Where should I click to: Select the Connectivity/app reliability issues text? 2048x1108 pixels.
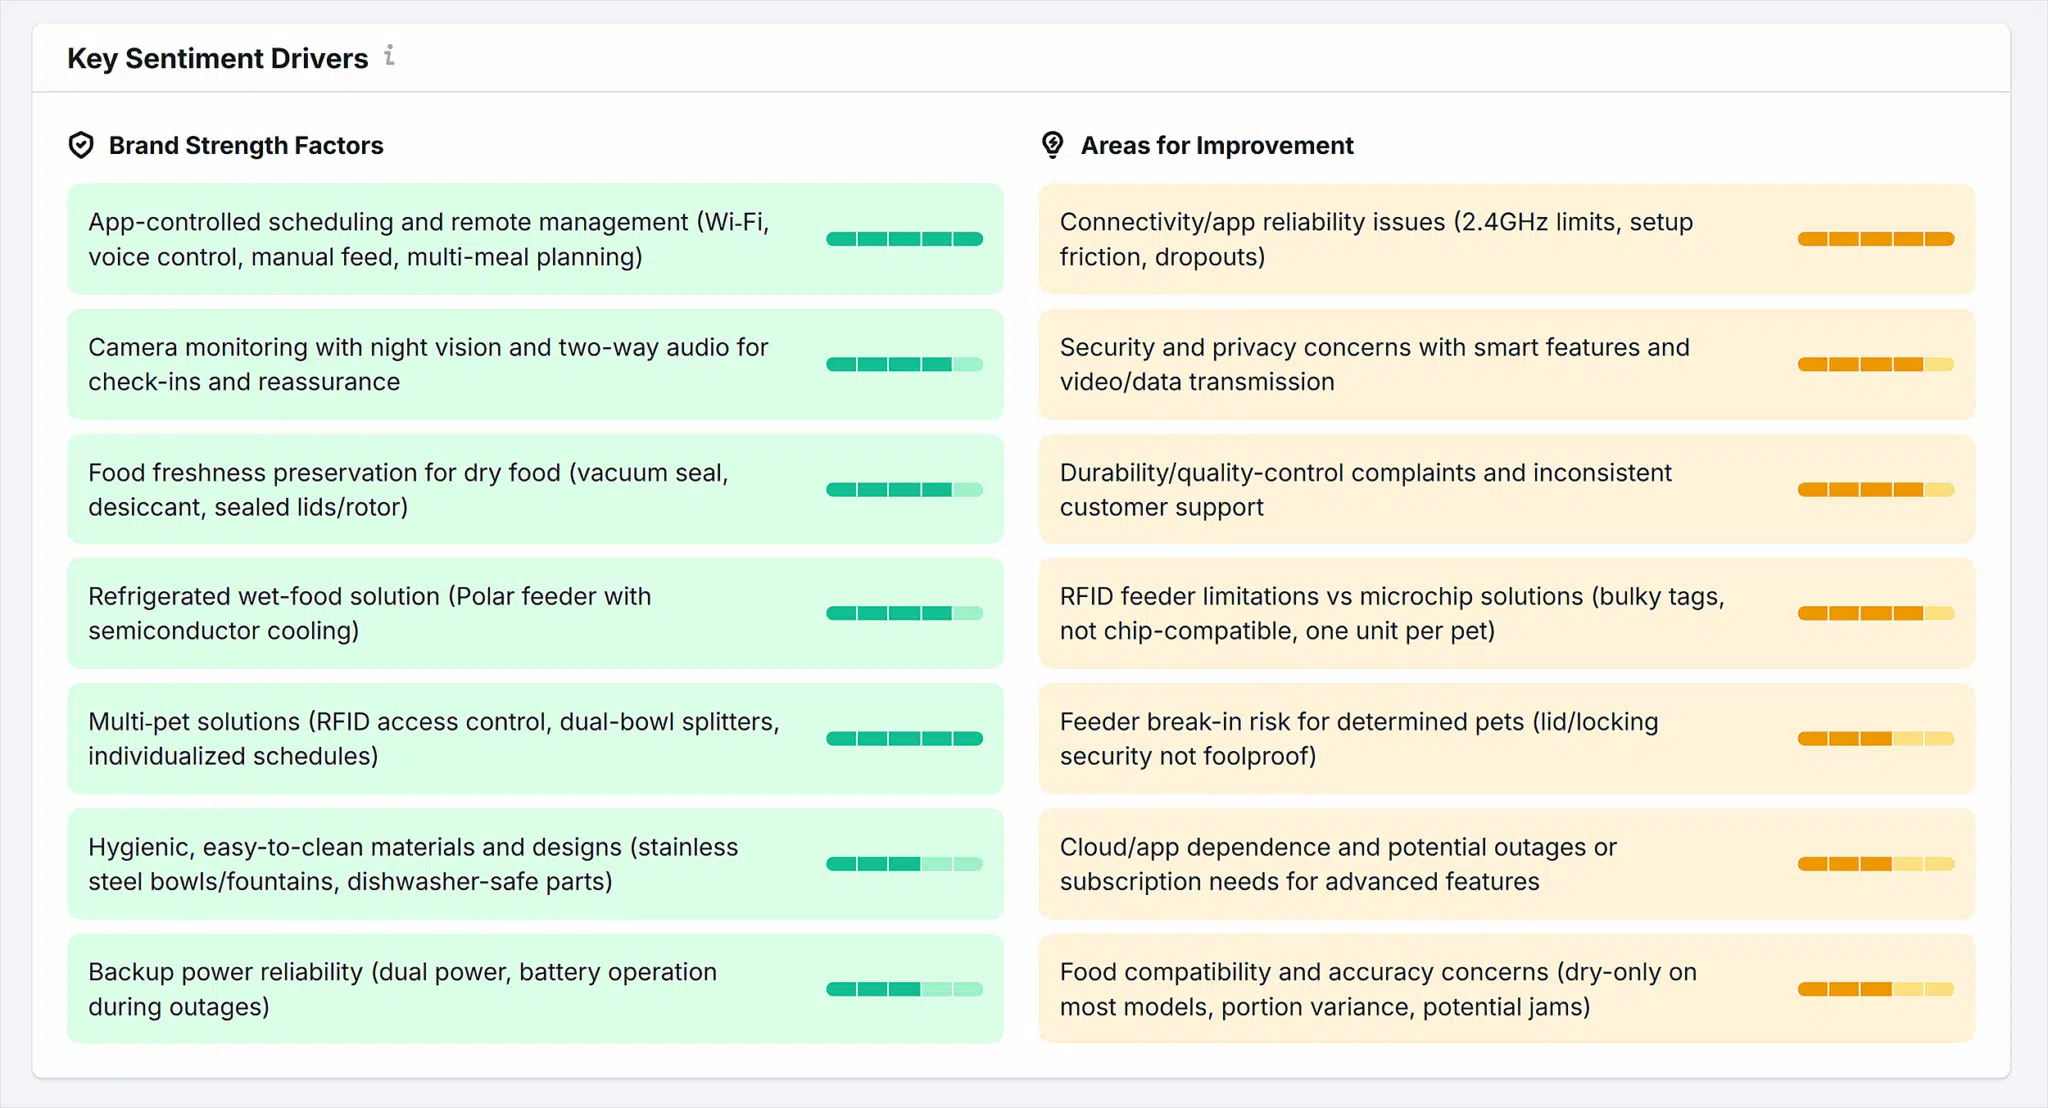1376,239
